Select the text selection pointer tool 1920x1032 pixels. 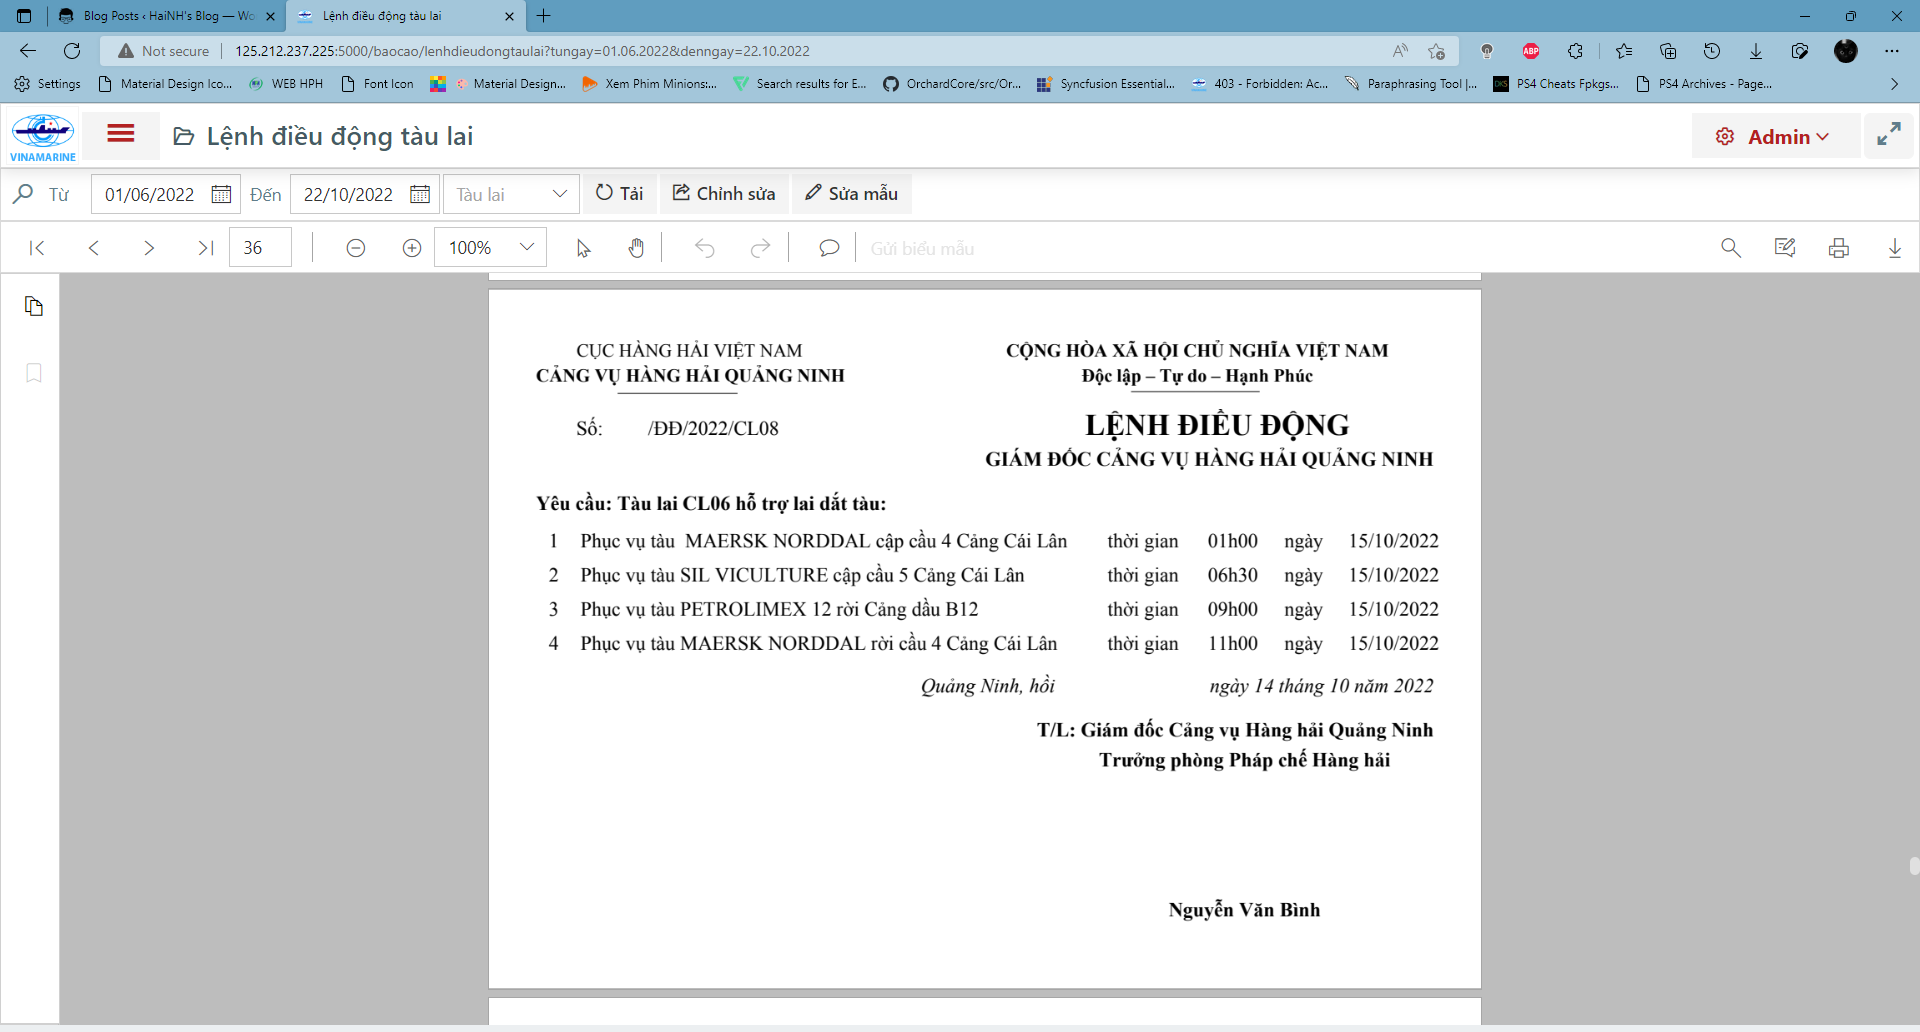[583, 248]
